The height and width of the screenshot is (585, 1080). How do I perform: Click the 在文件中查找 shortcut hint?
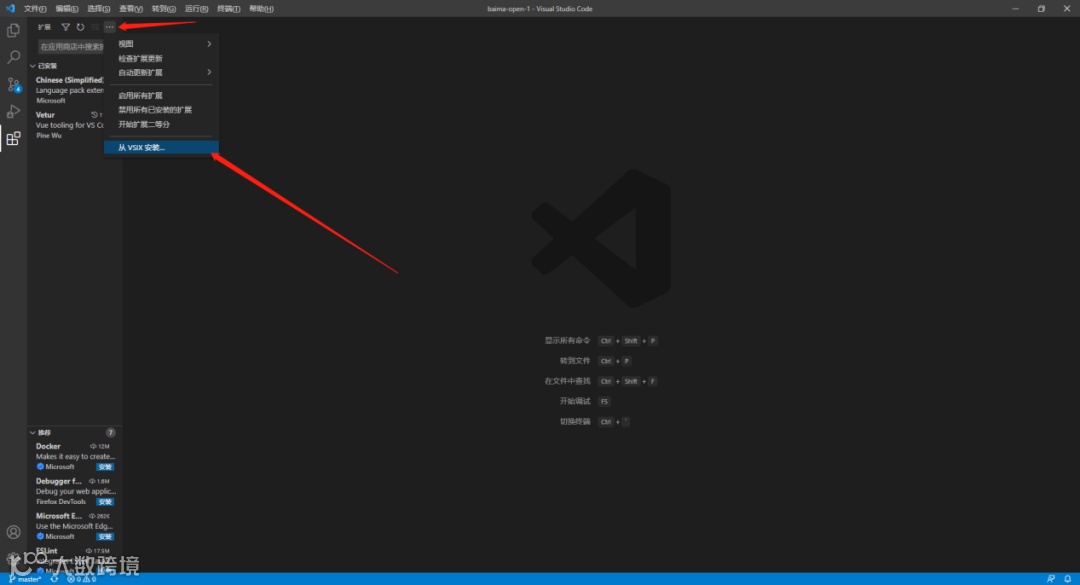(x=600, y=381)
